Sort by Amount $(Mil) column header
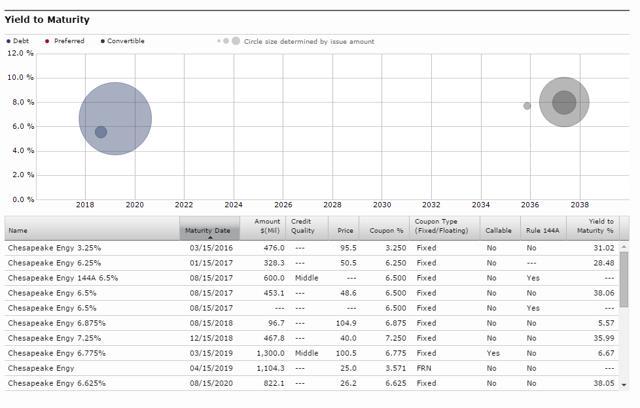The image size is (640, 408). (x=263, y=228)
